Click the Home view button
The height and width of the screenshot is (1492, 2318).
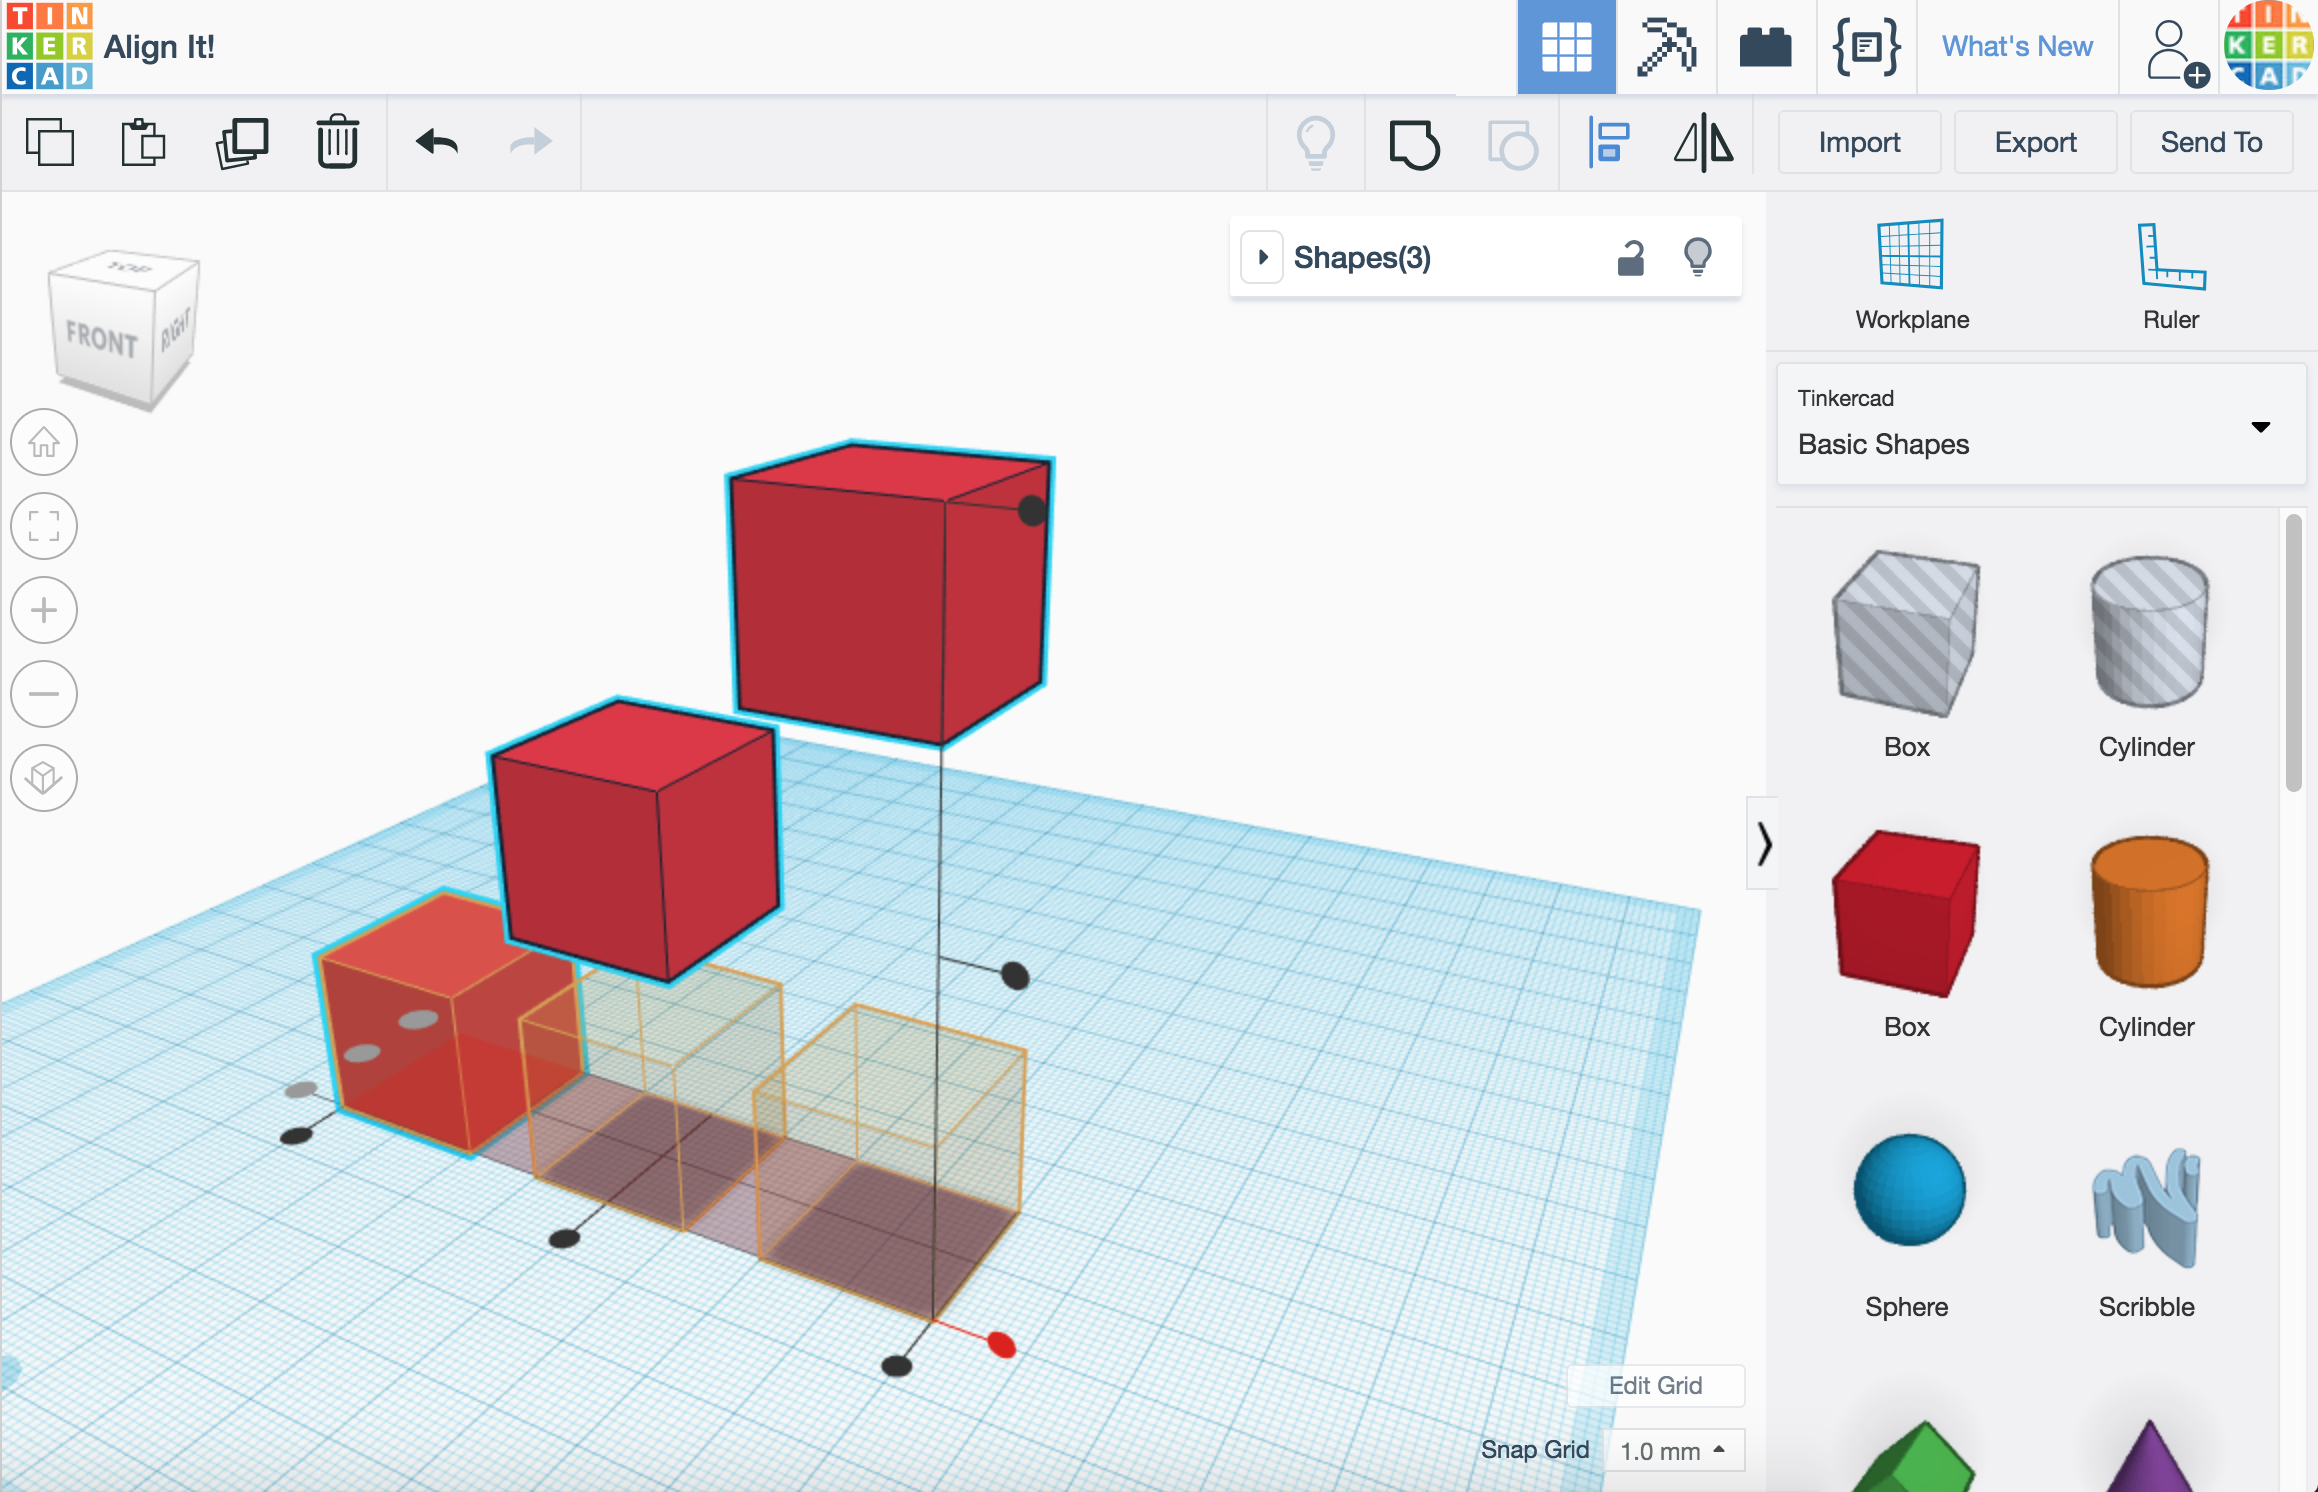(44, 442)
